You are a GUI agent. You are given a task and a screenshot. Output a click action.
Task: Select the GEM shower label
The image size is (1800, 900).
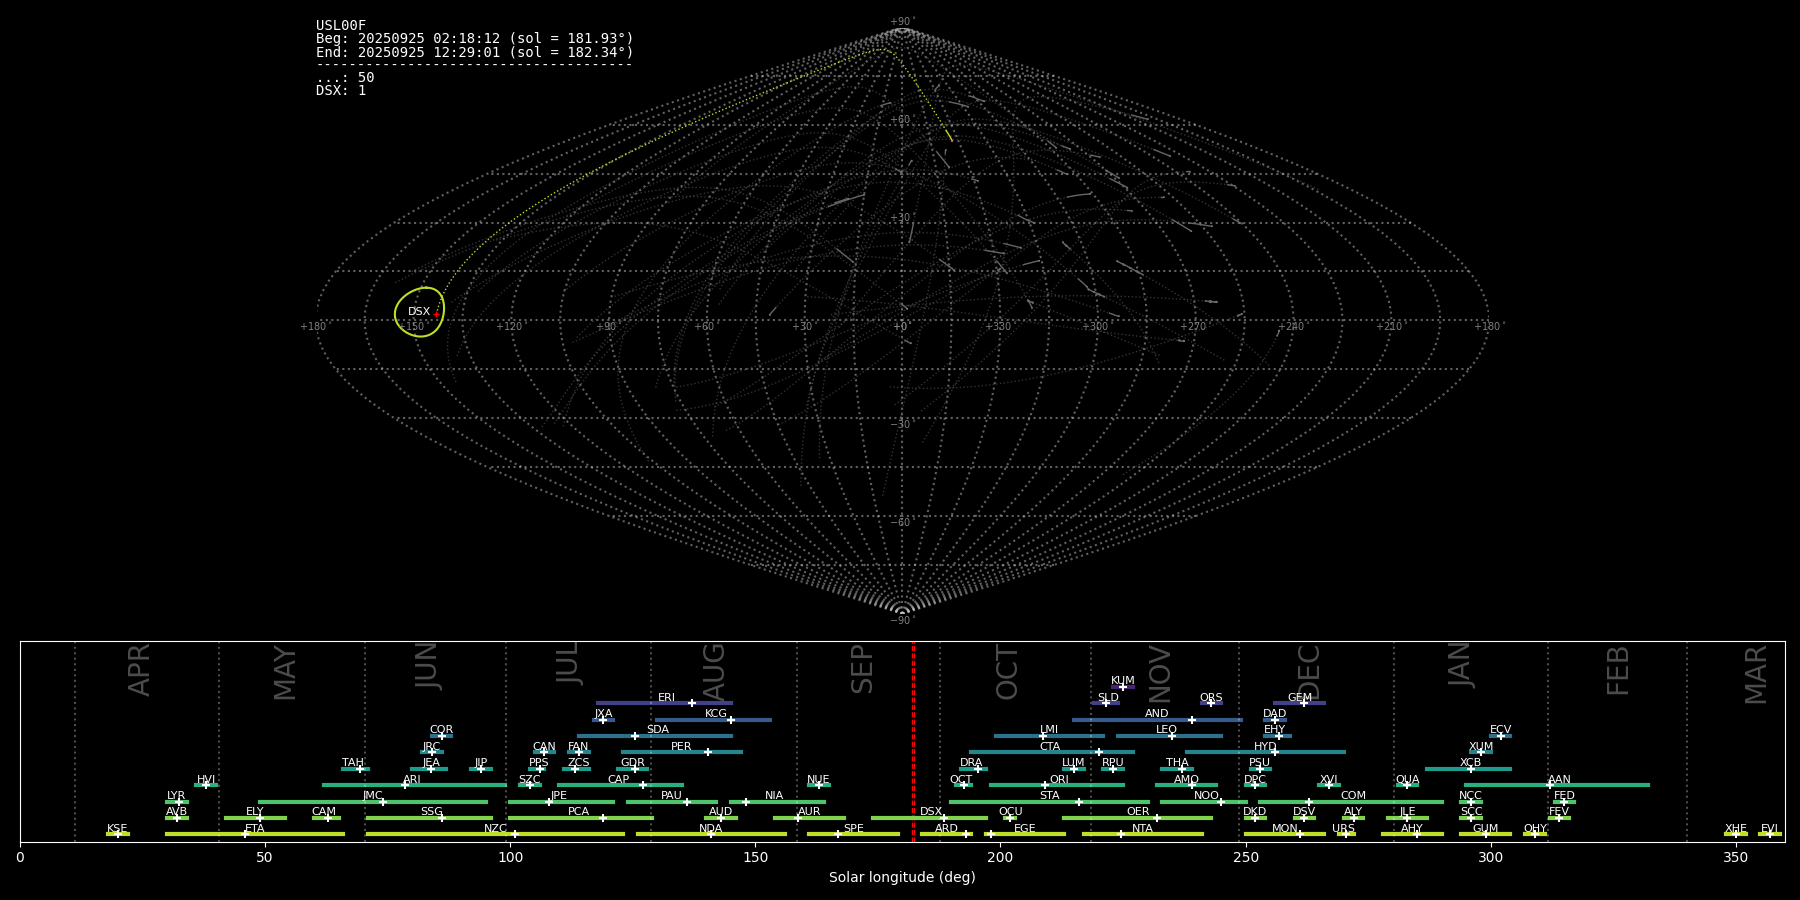(1300, 698)
